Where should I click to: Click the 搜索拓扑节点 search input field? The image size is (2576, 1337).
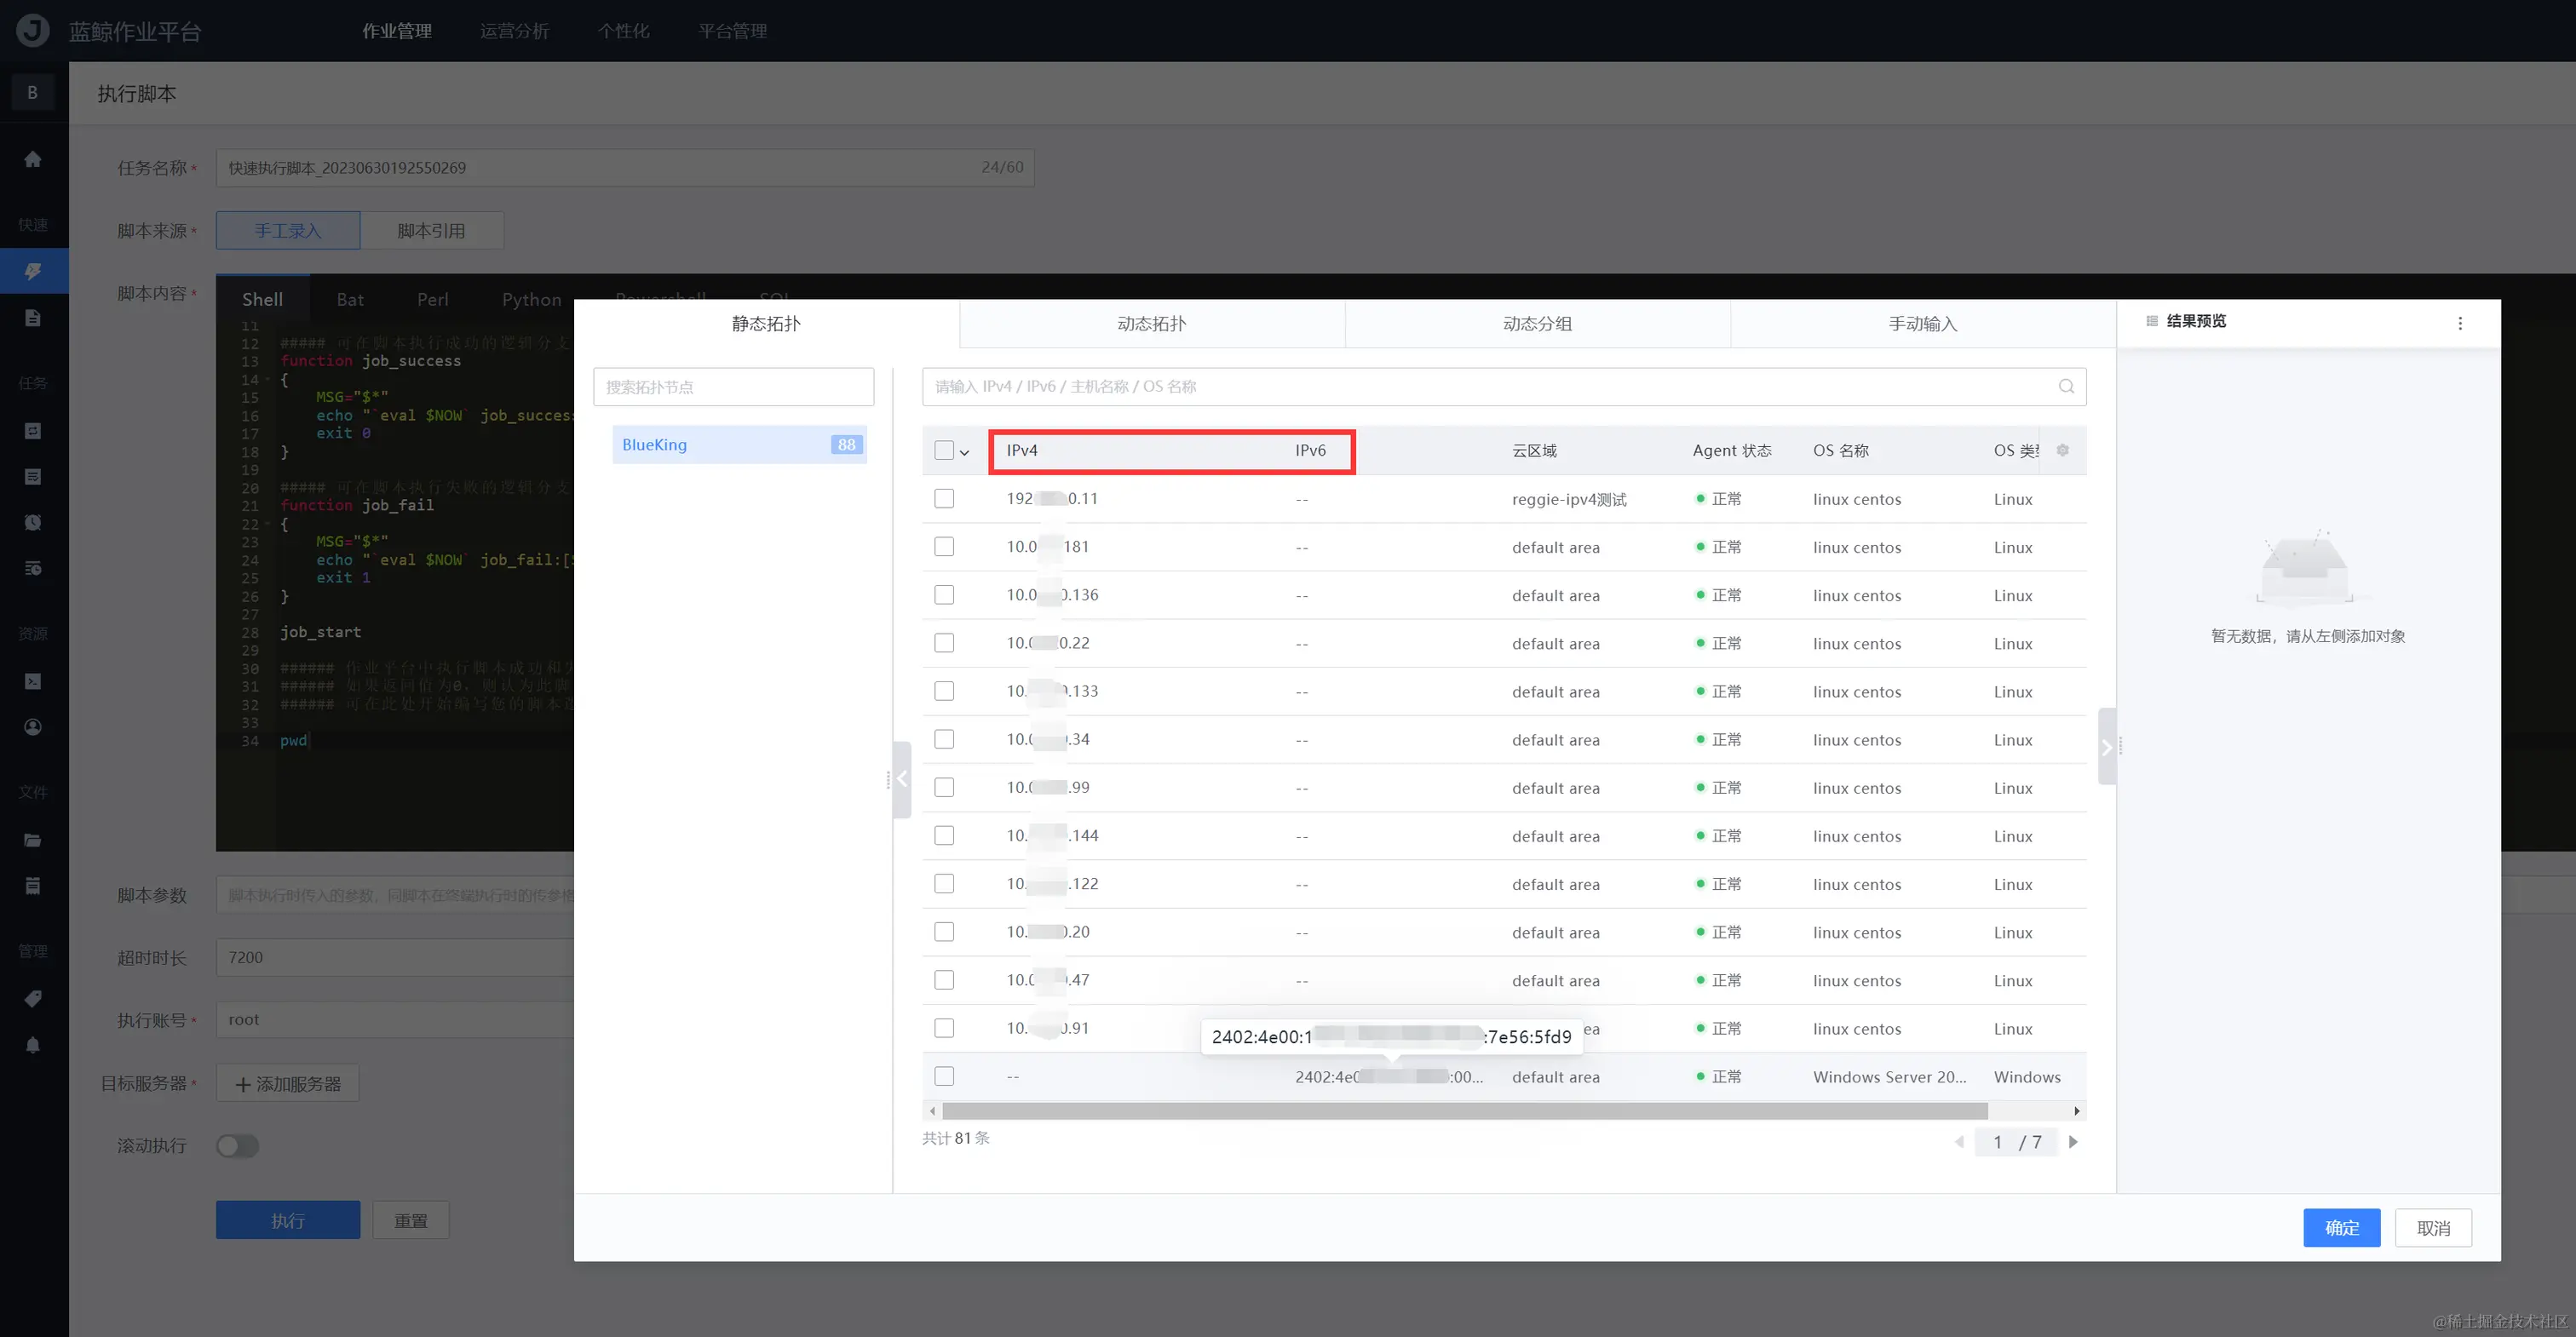point(733,387)
